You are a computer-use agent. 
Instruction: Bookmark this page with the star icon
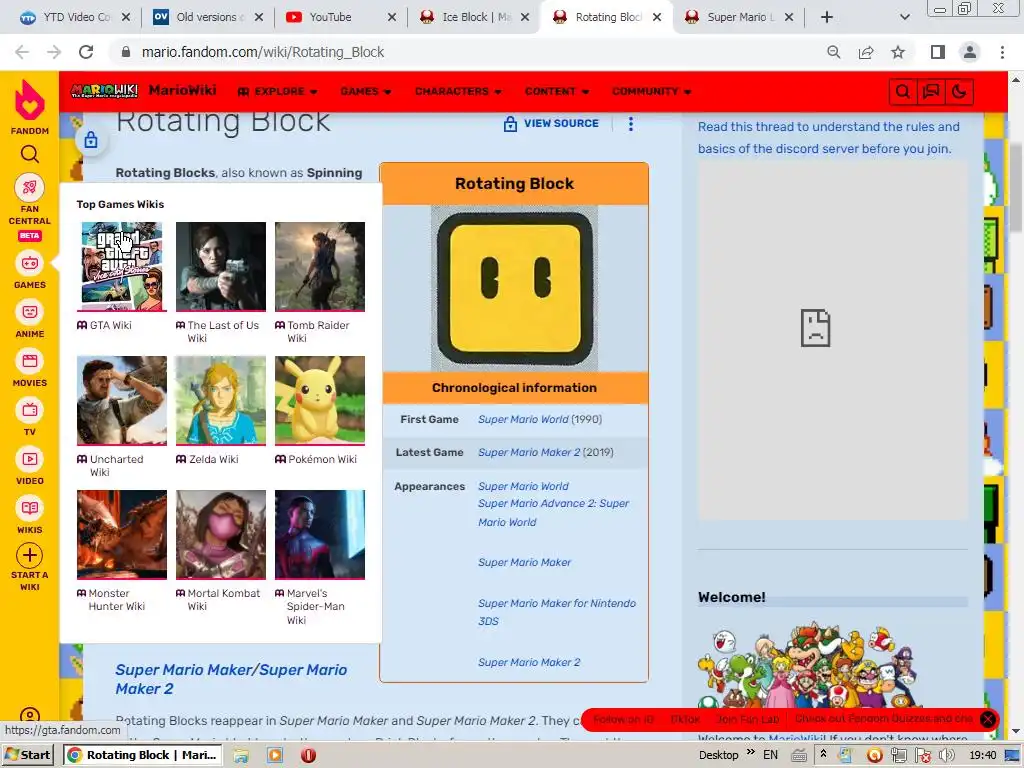coord(898,52)
